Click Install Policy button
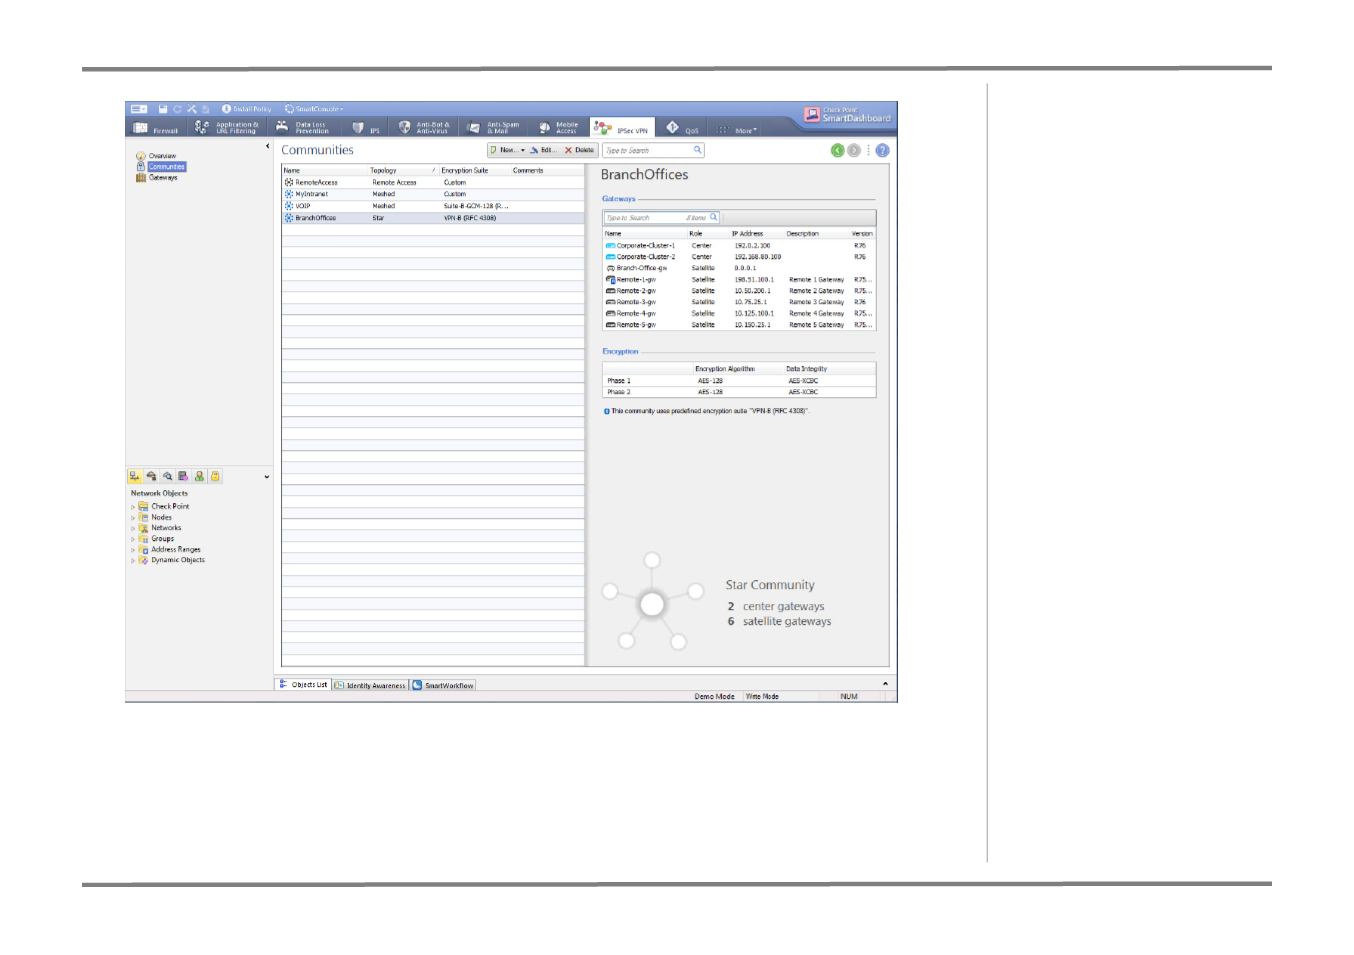The height and width of the screenshot is (955, 1354). pos(247,109)
